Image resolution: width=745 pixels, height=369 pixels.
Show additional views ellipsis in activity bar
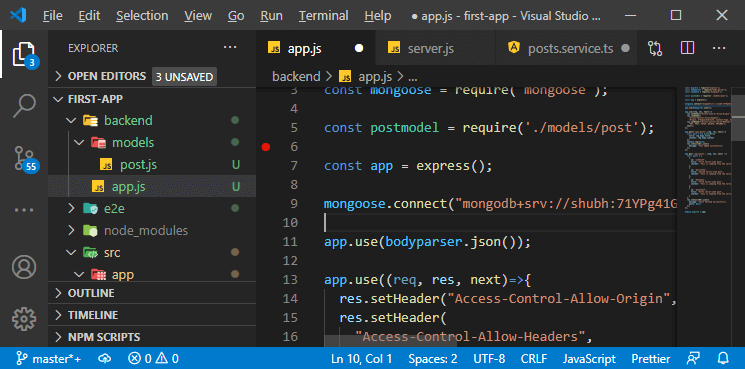(x=24, y=210)
